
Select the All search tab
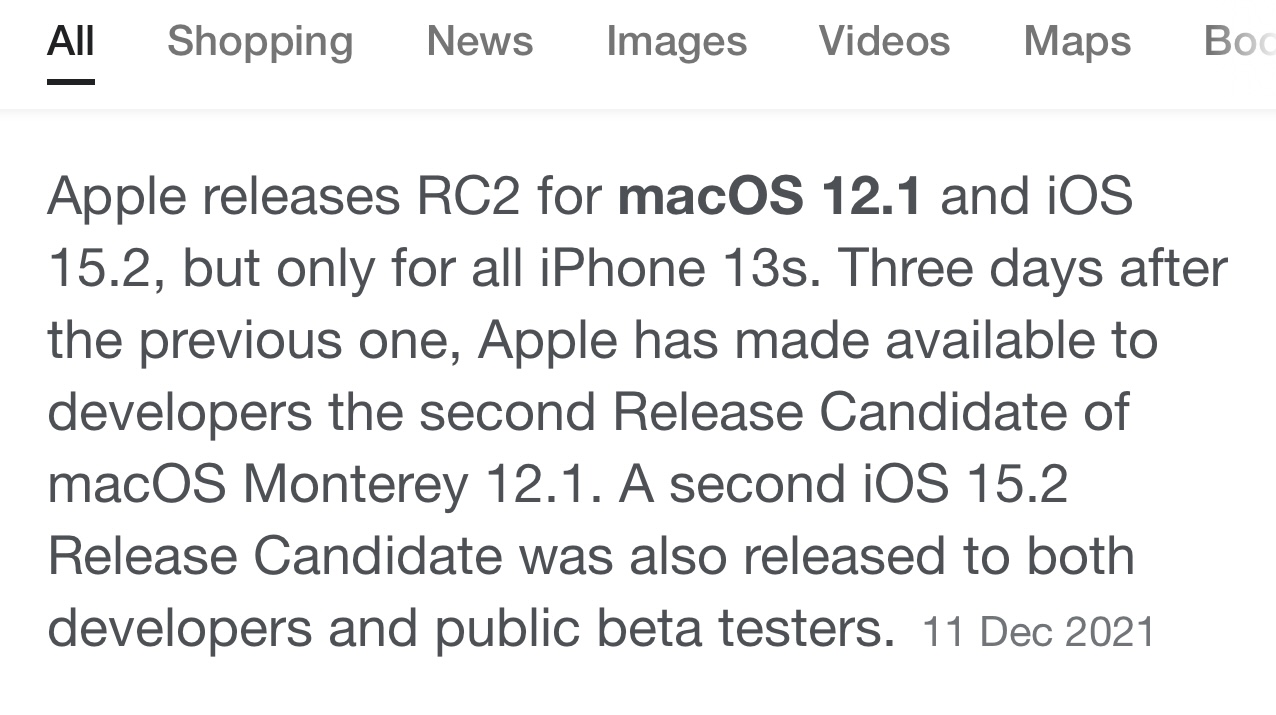(x=70, y=41)
